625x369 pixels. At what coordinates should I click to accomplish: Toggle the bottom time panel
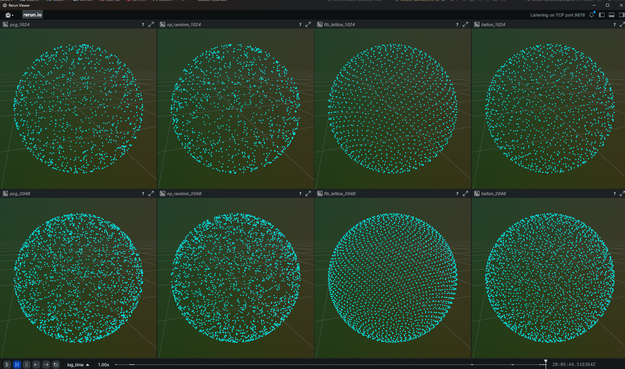pyautogui.click(x=612, y=15)
